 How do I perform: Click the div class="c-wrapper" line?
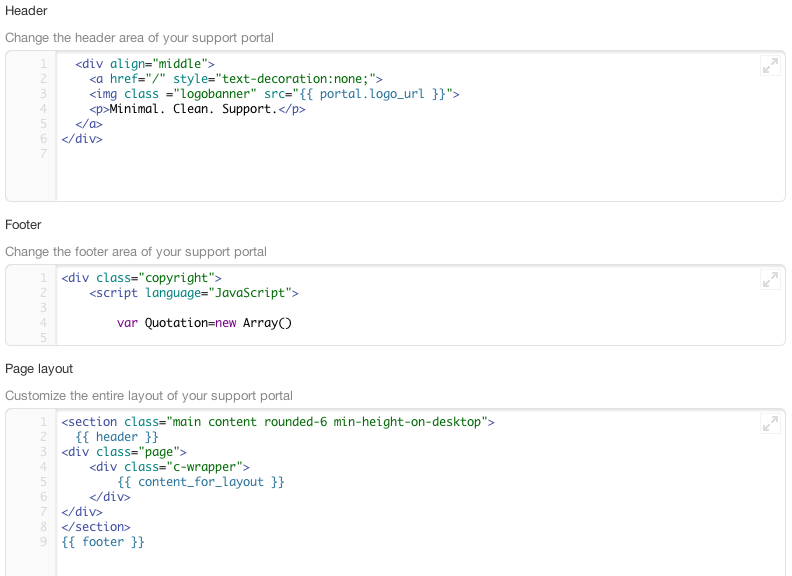coord(170,467)
